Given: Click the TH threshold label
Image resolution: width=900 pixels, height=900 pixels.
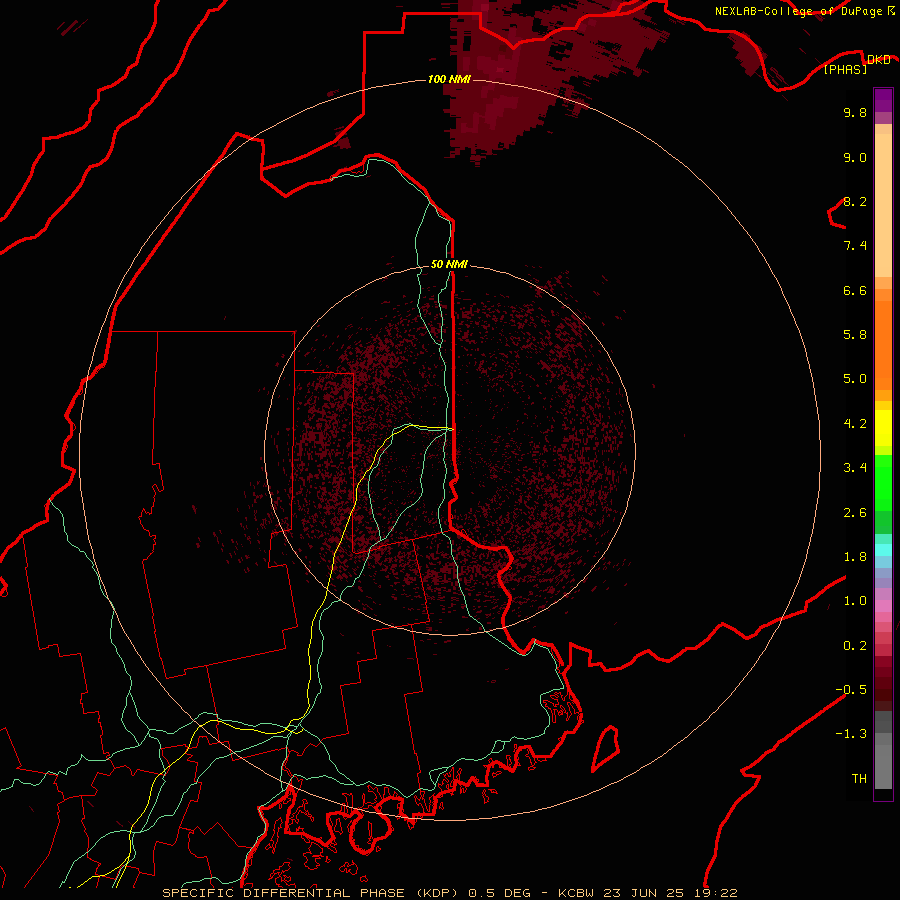Looking at the screenshot, I should [859, 779].
